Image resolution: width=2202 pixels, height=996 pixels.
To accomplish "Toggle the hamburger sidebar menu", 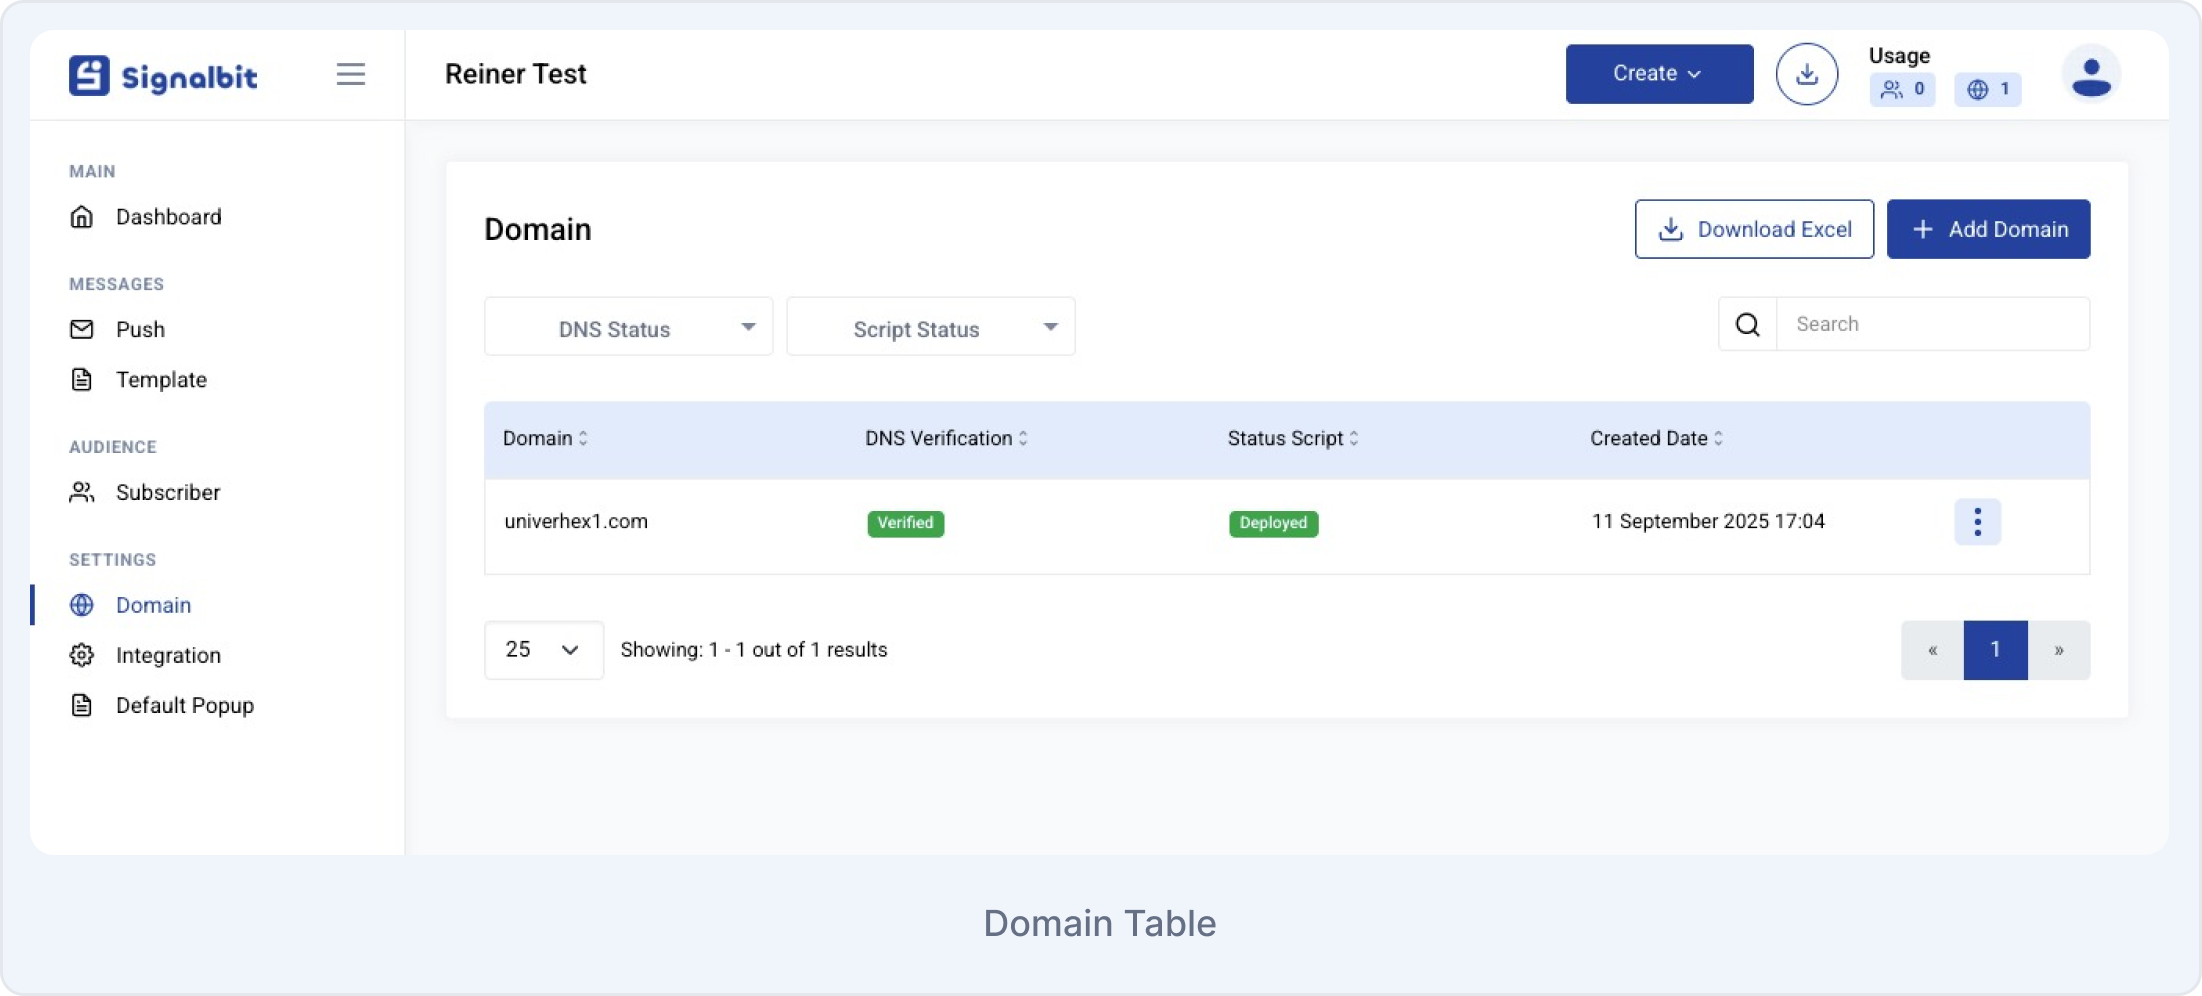I will click(350, 74).
